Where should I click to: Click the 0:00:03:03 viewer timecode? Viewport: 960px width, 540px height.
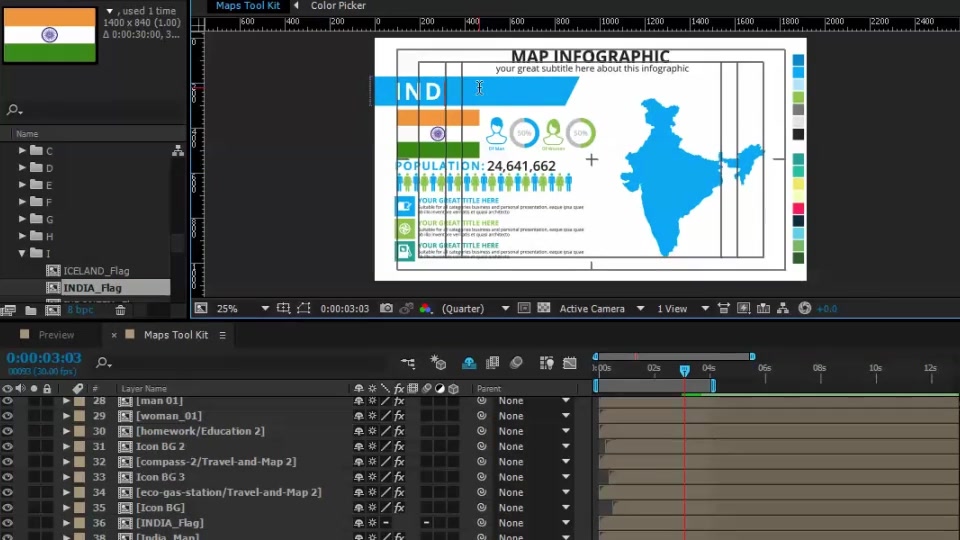tap(345, 309)
